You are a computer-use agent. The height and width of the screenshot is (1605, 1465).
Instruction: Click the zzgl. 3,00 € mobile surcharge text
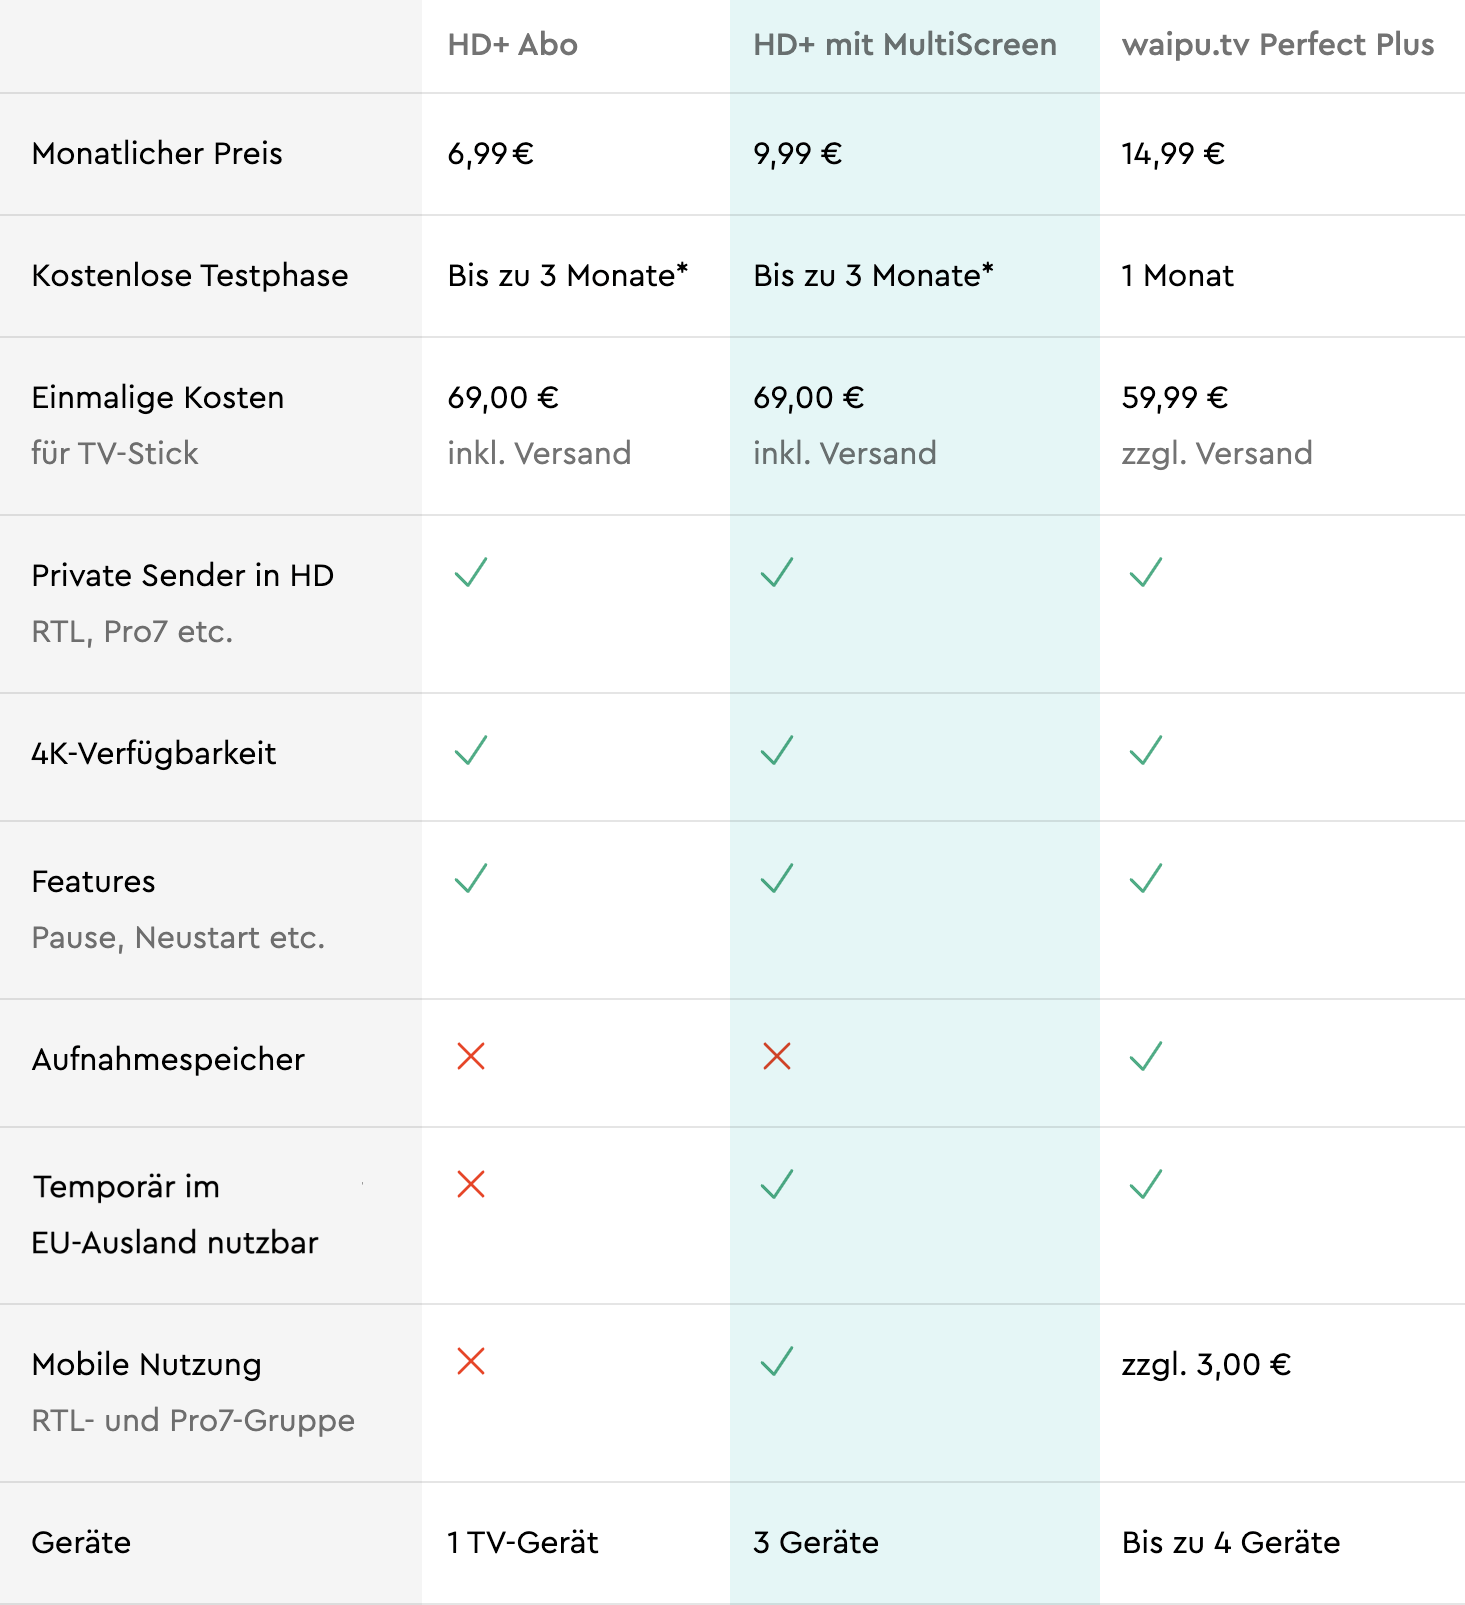click(1206, 1364)
